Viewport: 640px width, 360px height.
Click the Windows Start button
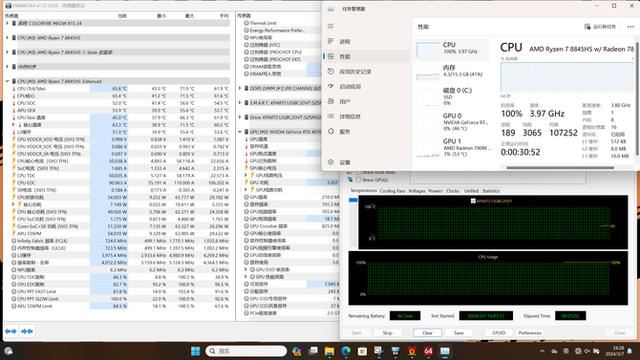point(196,351)
